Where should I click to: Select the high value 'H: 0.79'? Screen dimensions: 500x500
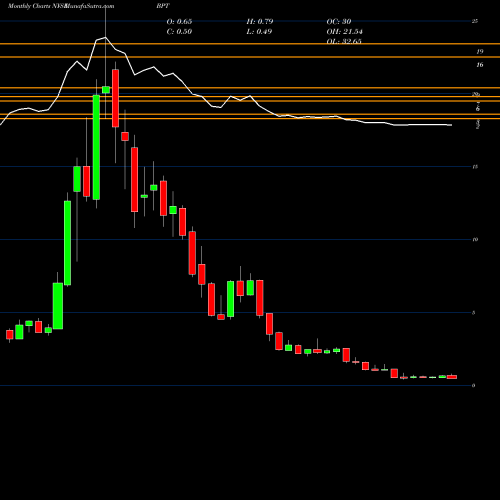click(x=260, y=21)
